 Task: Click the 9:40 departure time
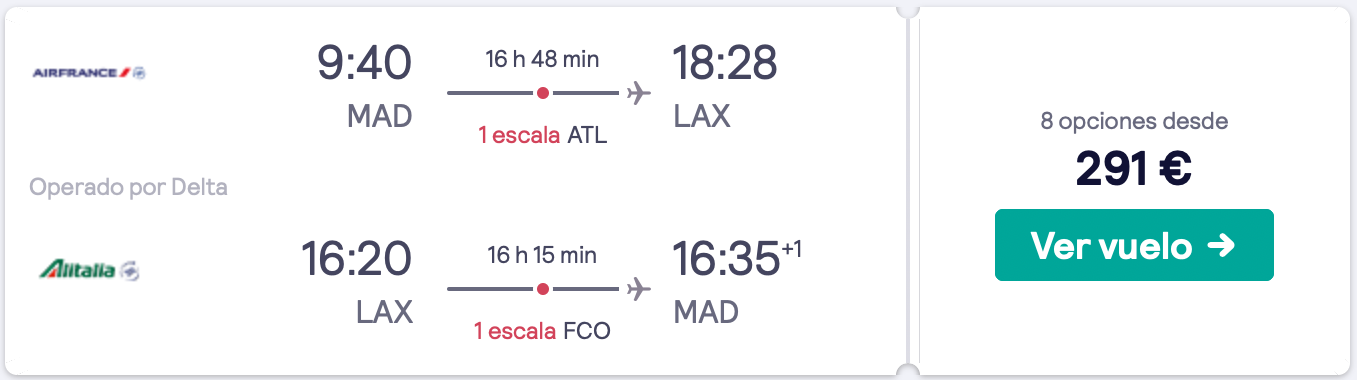pos(364,64)
